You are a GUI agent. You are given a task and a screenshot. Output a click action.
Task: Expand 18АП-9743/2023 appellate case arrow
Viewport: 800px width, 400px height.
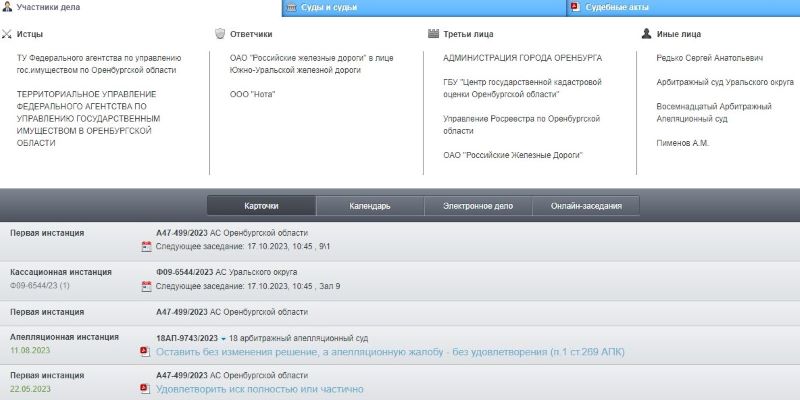point(223,339)
